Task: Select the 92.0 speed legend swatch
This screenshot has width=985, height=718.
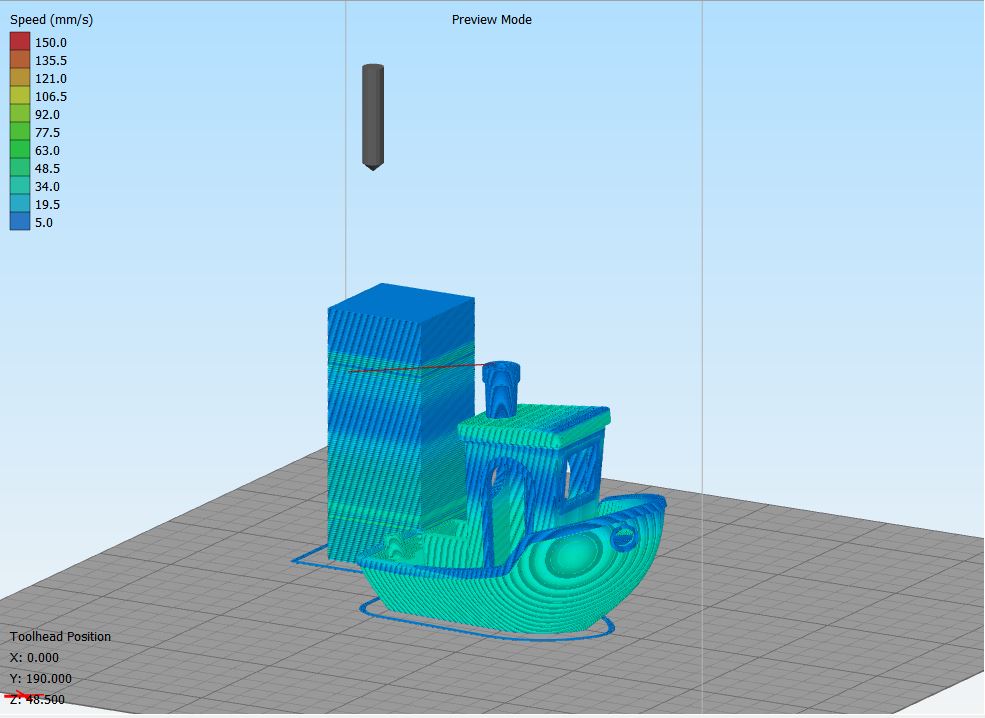Action: (19, 114)
